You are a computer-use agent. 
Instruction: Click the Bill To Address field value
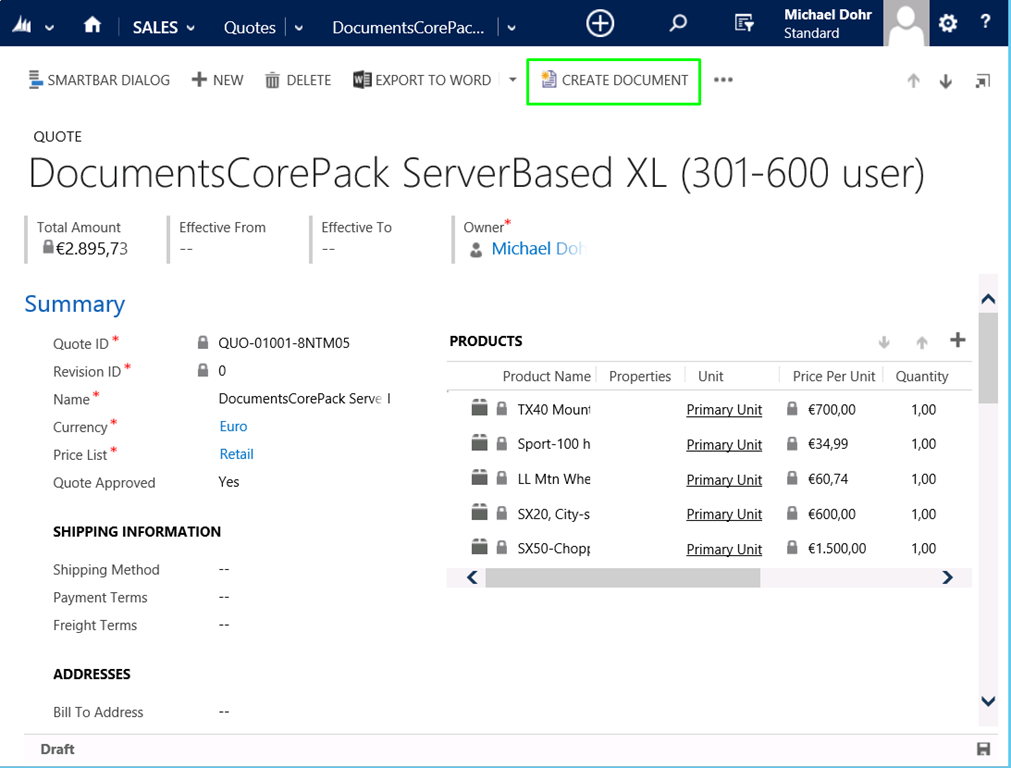coord(224,712)
